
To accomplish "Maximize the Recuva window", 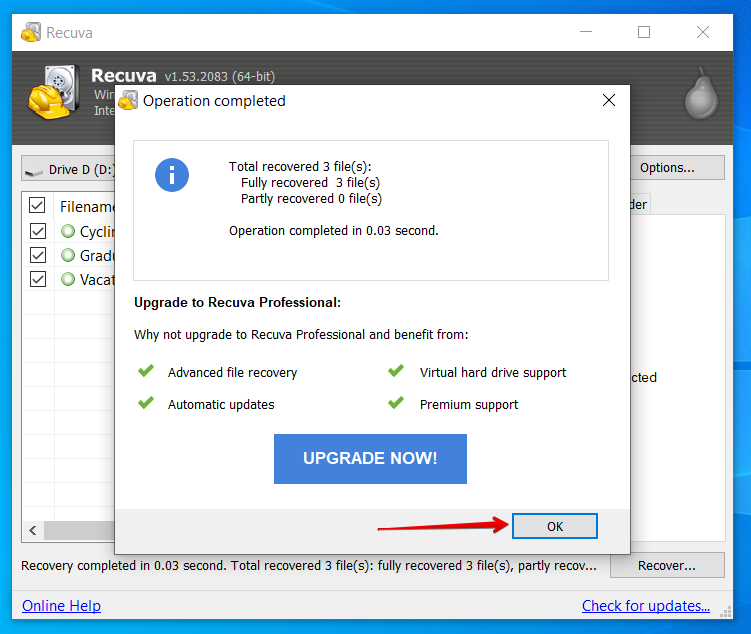I will [644, 32].
